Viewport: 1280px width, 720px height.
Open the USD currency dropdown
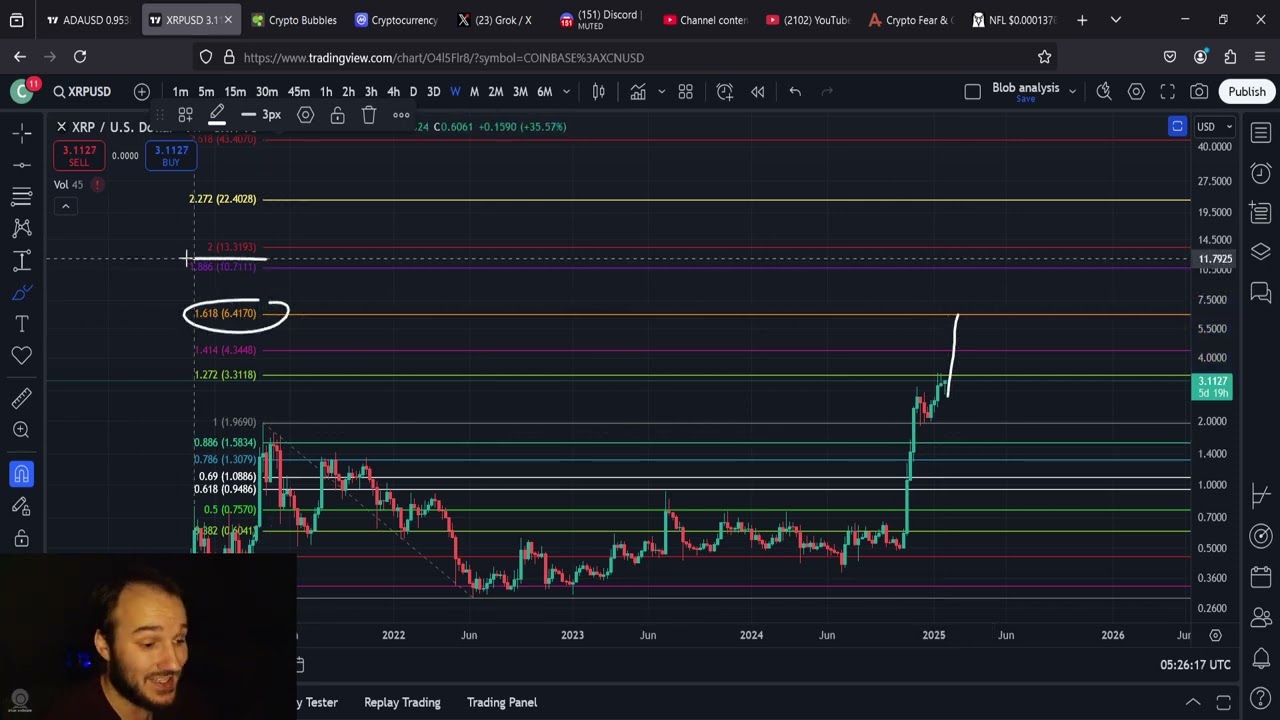(x=1215, y=127)
